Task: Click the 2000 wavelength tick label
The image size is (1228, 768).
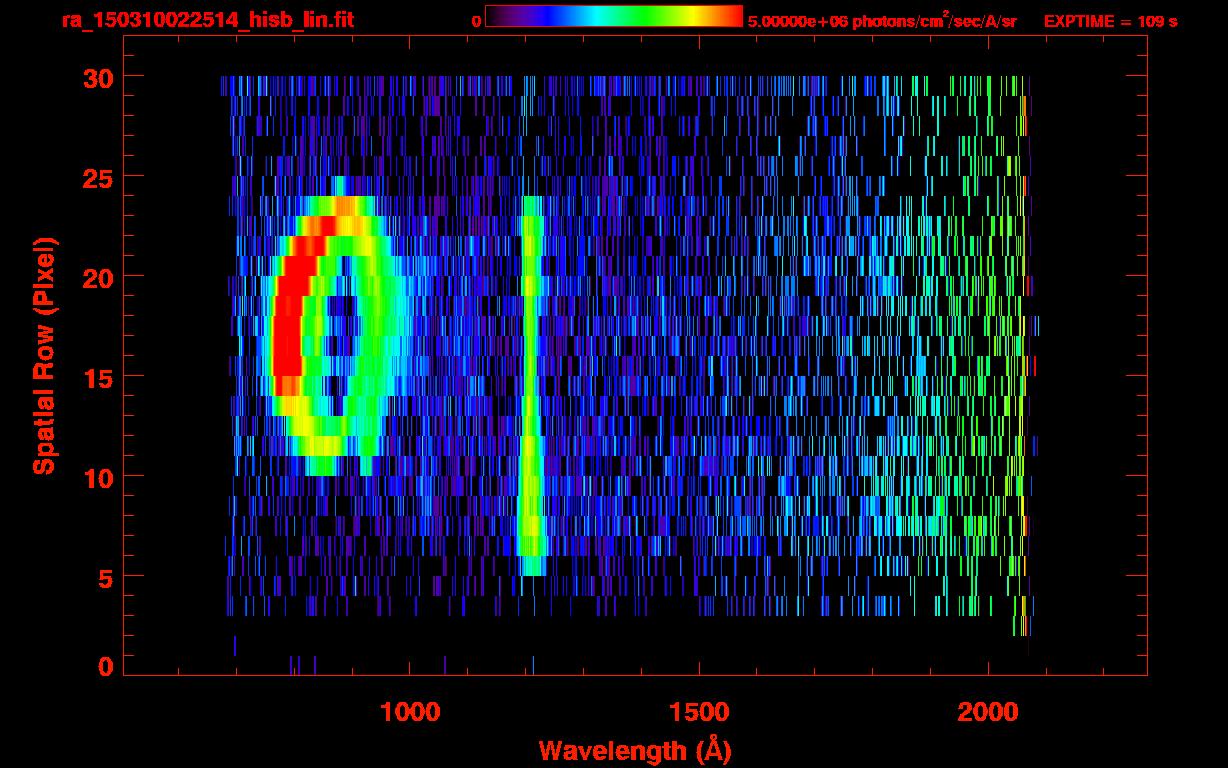Action: coord(987,712)
